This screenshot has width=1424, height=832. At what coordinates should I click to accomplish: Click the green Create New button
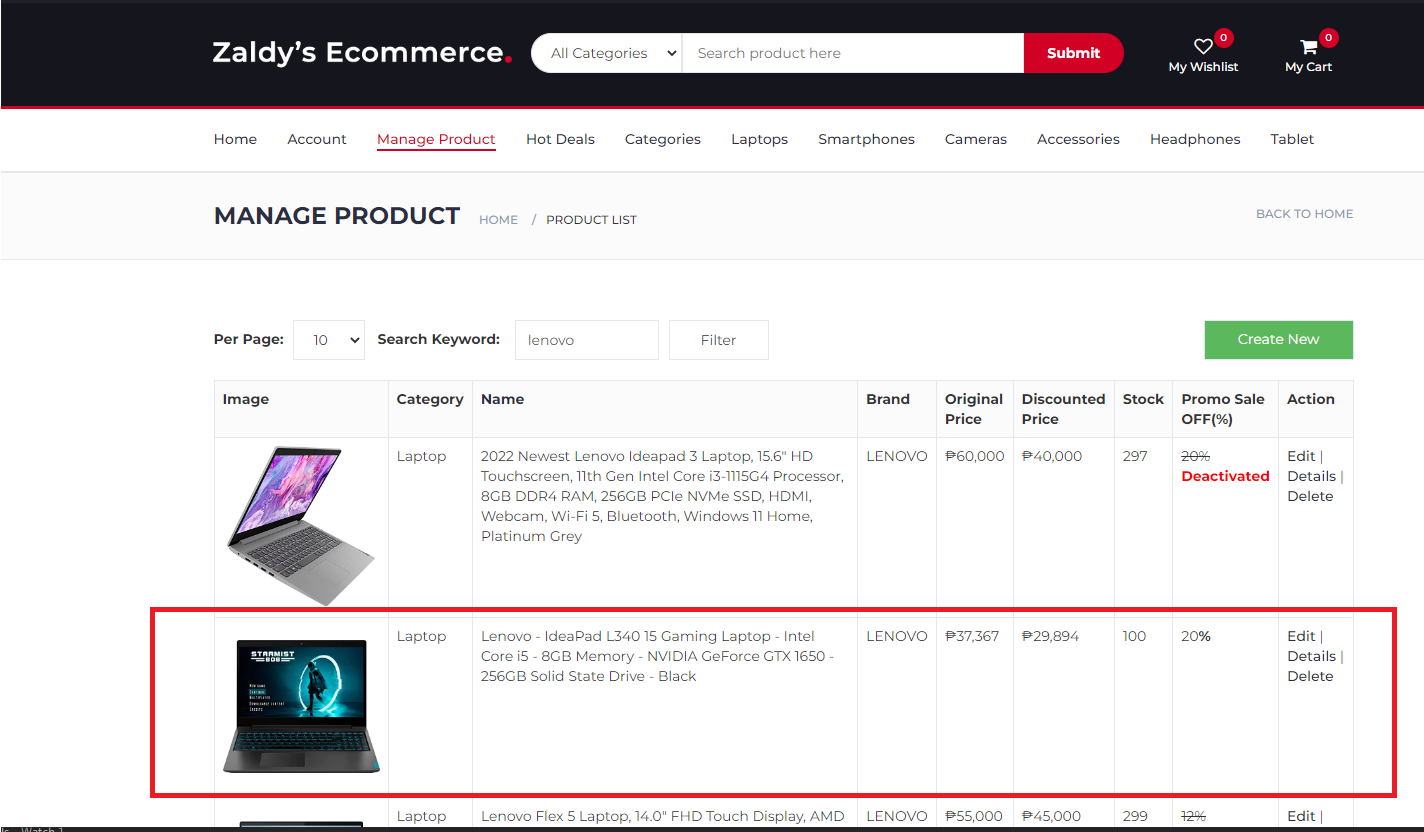pos(1278,339)
